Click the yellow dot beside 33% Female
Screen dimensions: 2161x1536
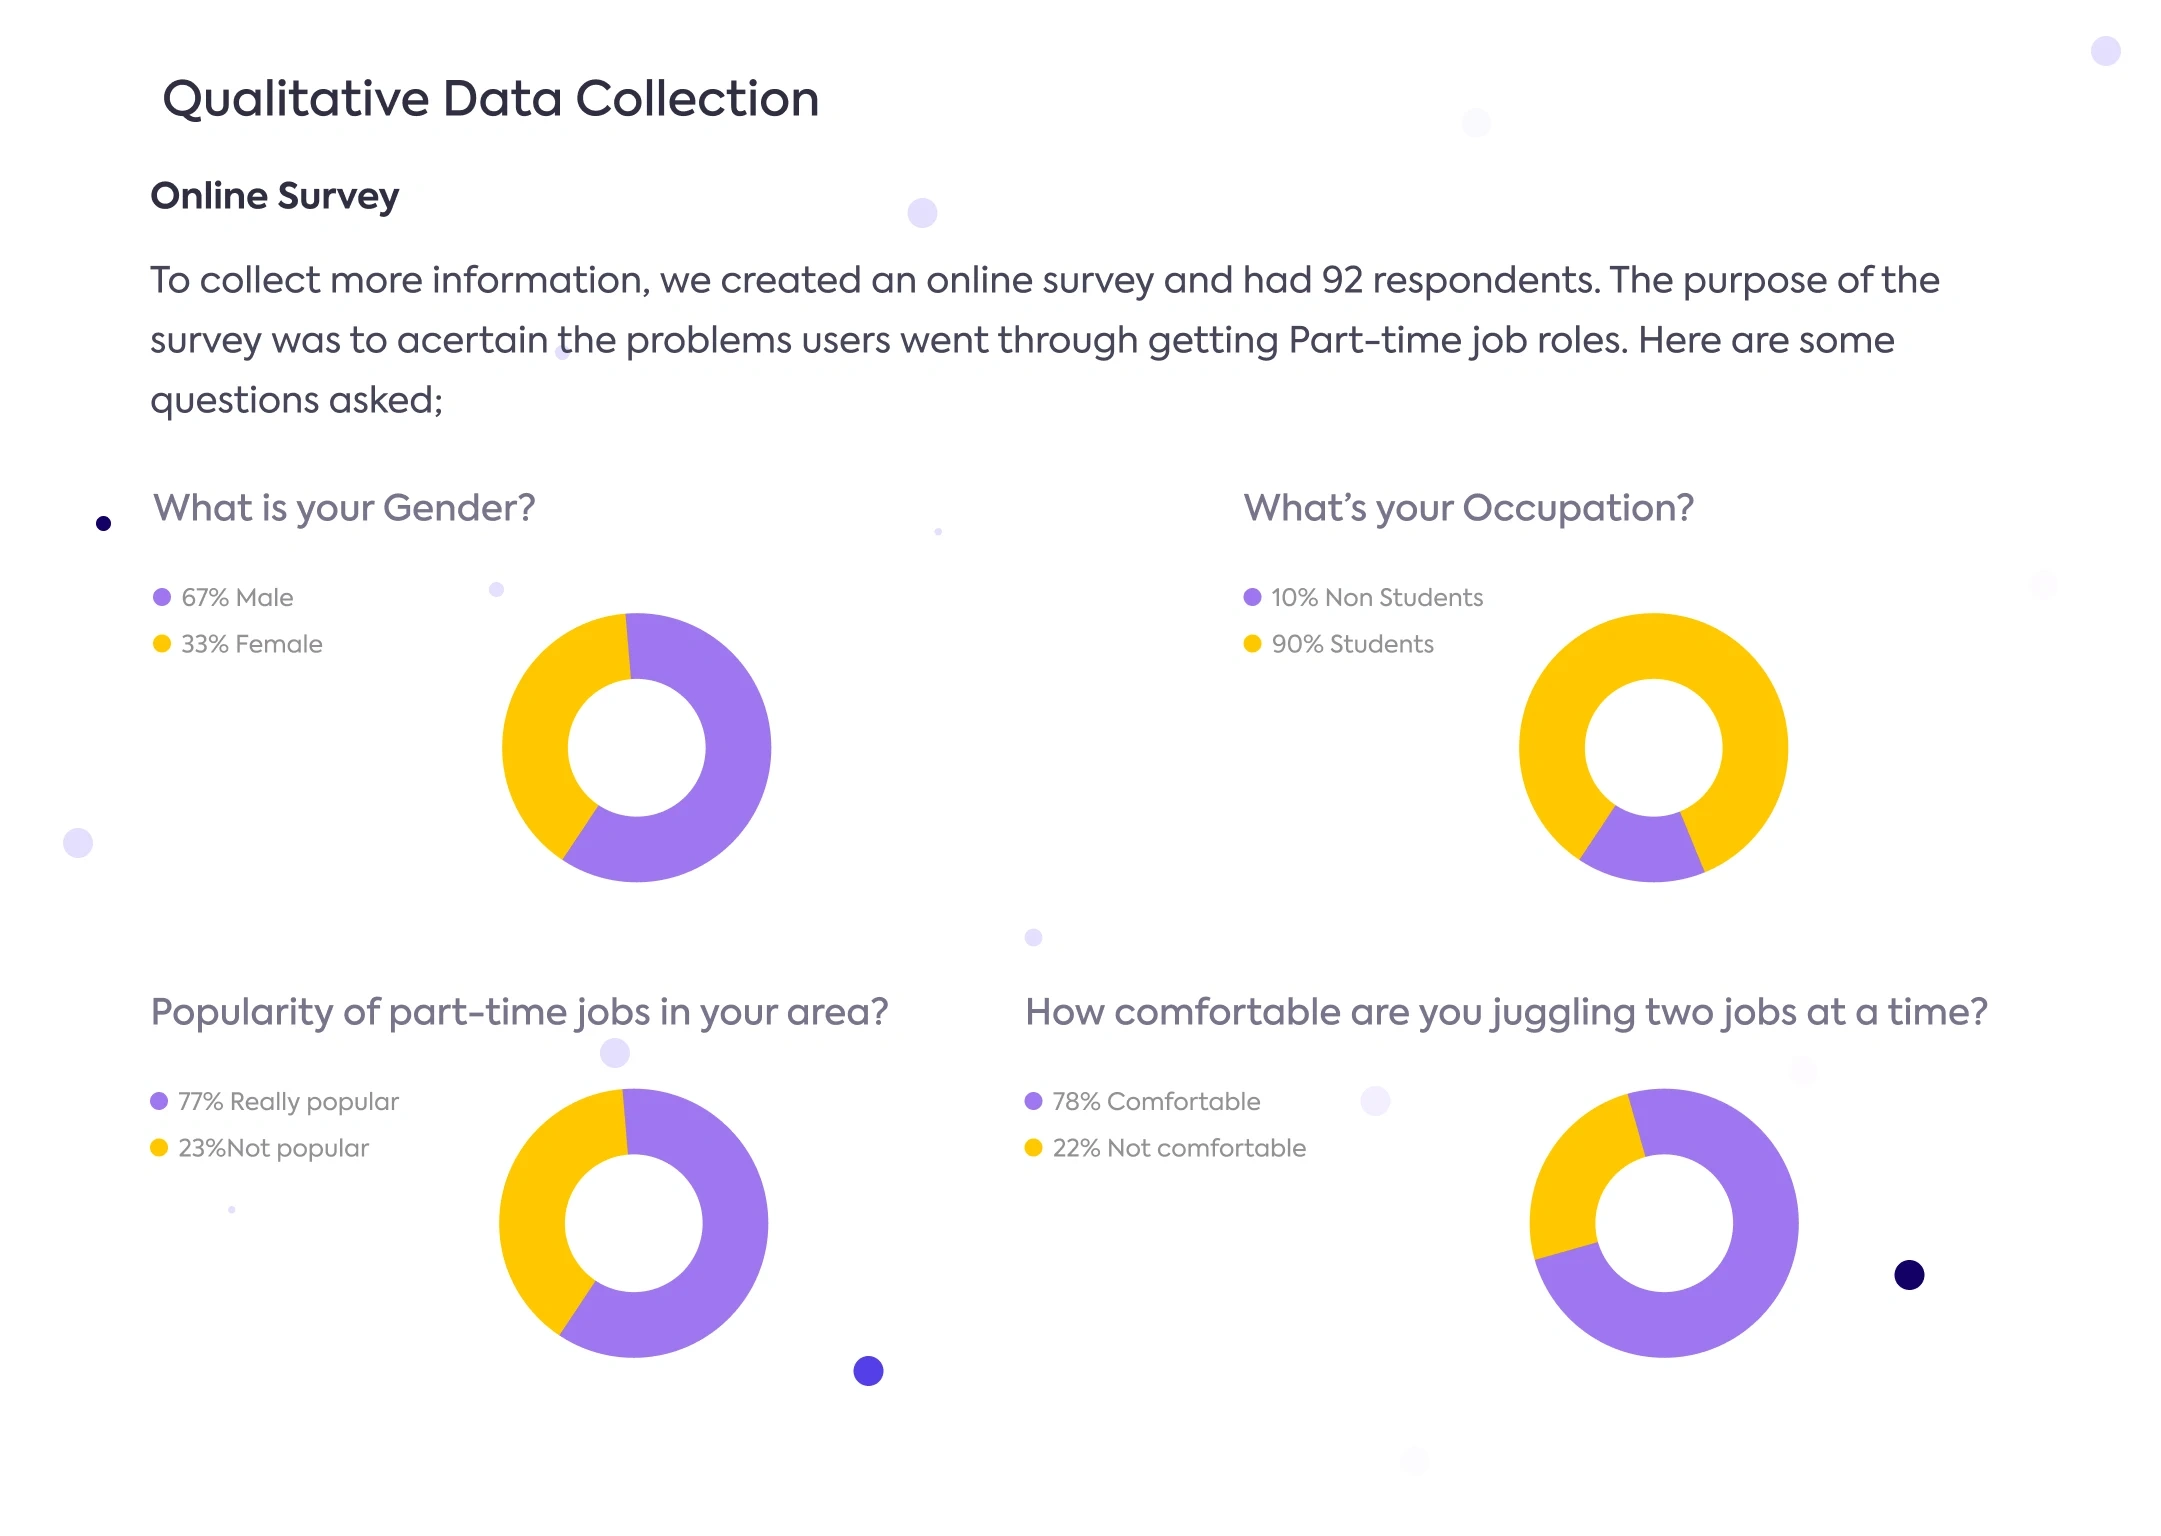(x=162, y=643)
